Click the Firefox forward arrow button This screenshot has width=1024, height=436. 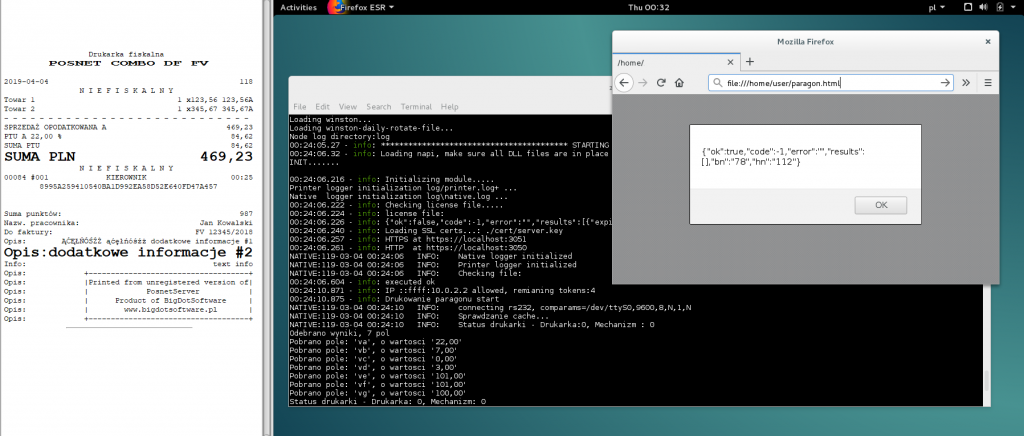[643, 83]
